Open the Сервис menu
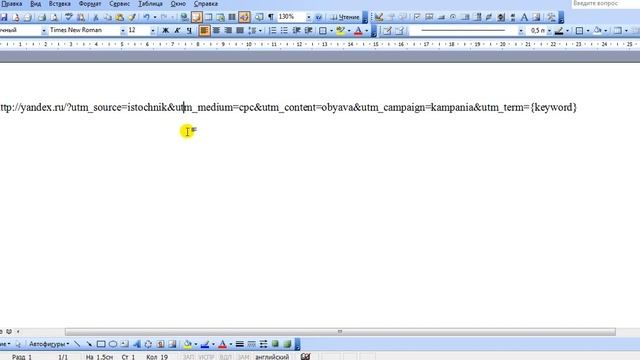 120,4
